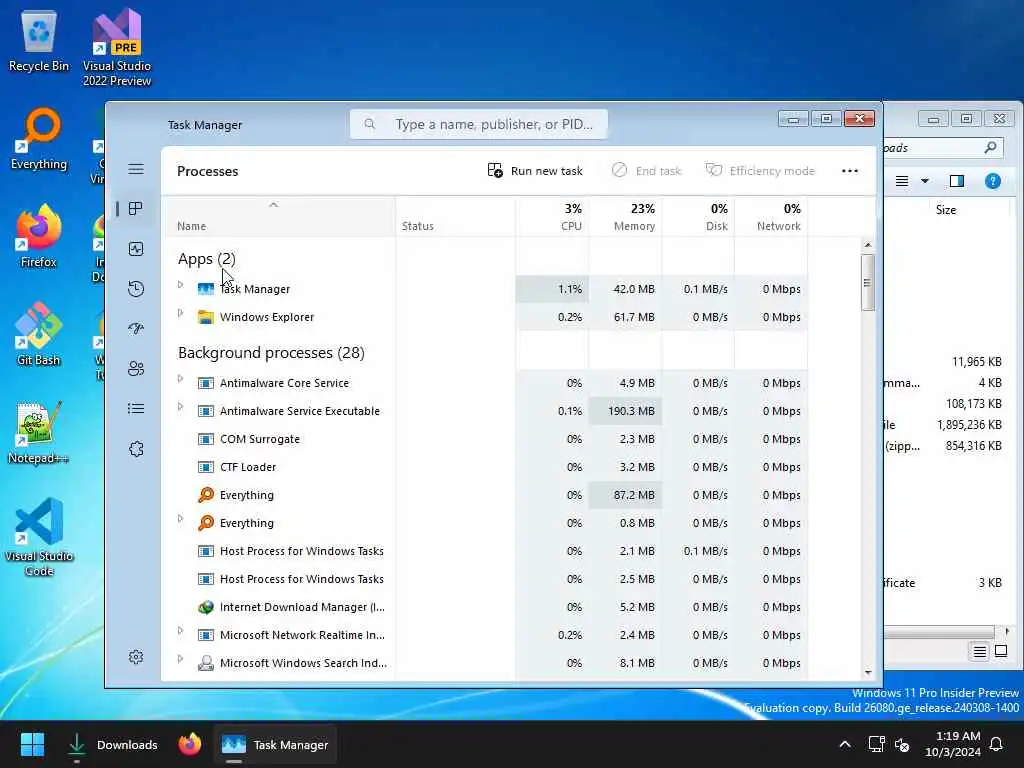Viewport: 1024px width, 768px height.
Task: Open App history icon in sidebar
Action: pos(136,289)
